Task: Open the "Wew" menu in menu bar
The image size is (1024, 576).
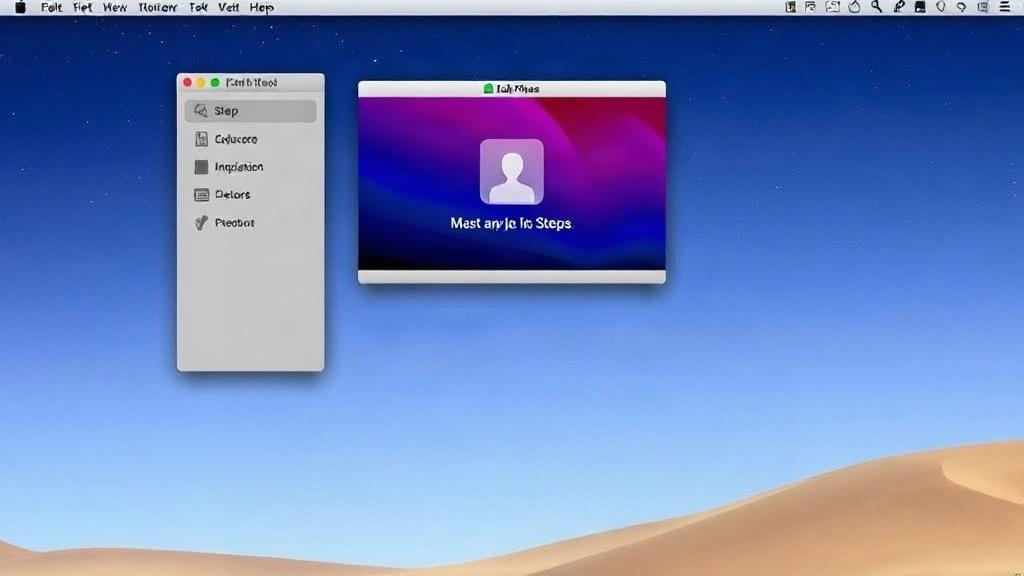Action: coord(115,8)
